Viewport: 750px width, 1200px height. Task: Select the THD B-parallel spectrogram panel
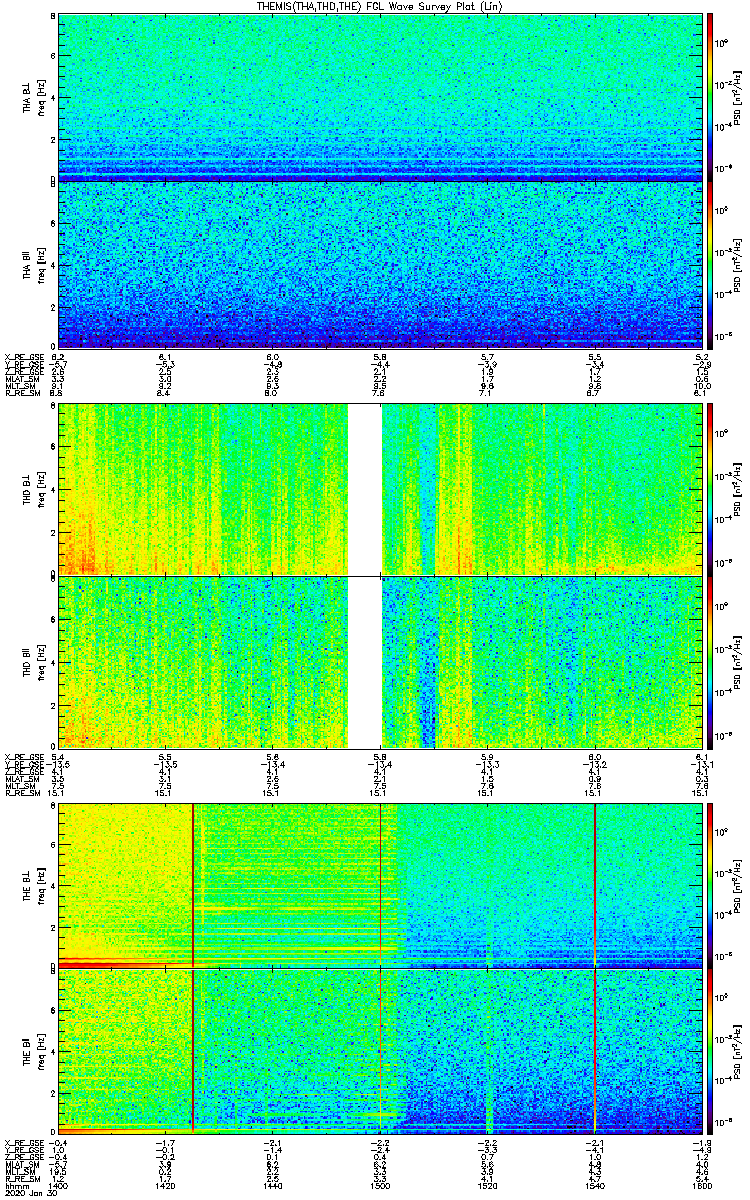pos(379,661)
